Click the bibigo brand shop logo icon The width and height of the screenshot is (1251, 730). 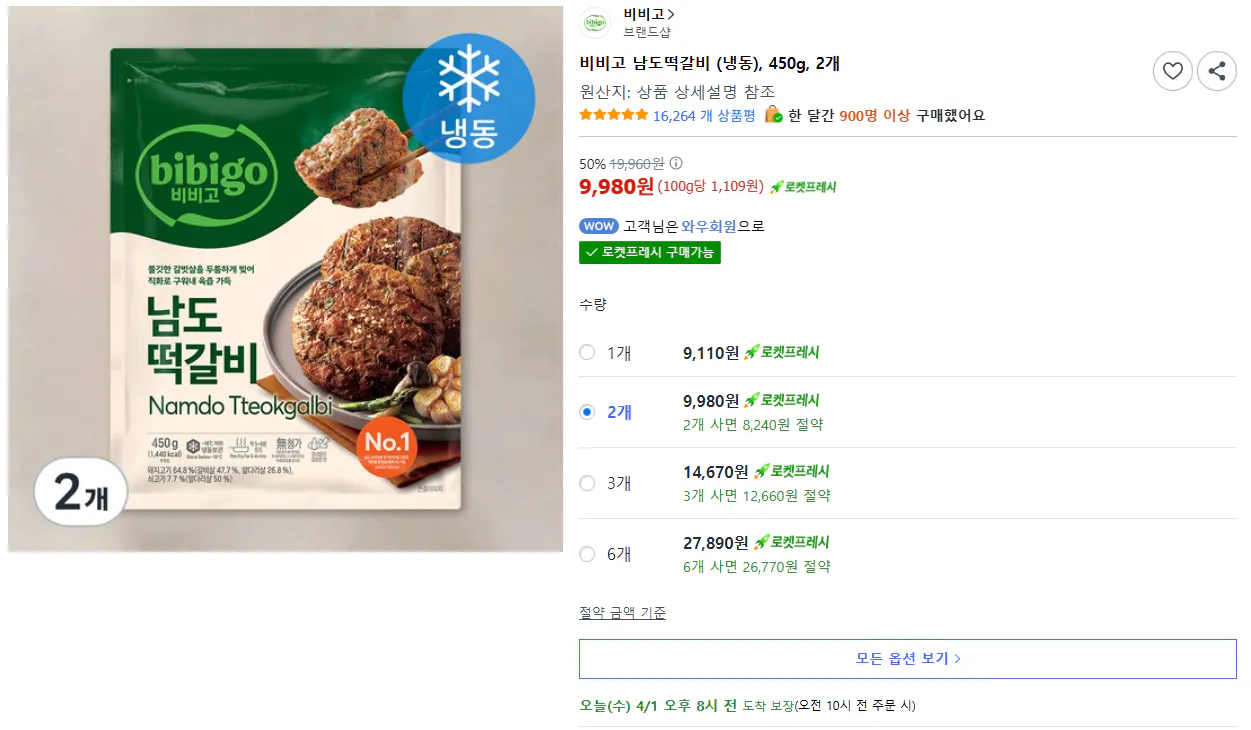593,22
